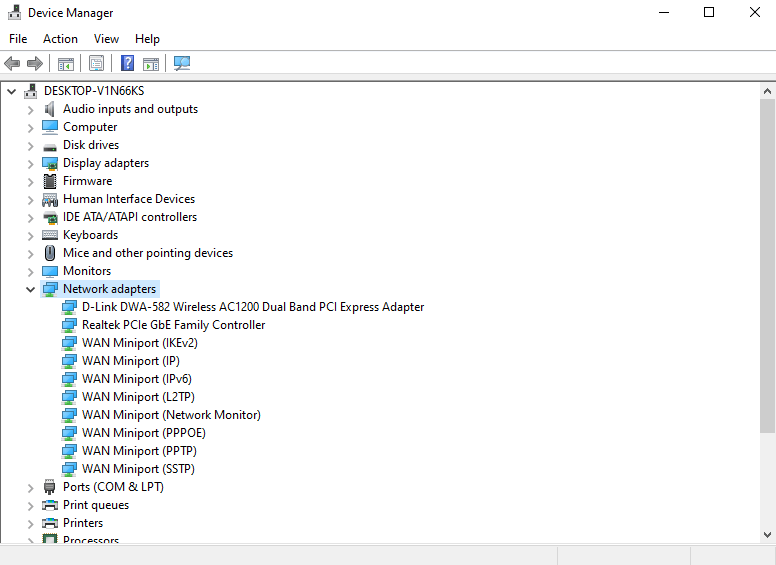This screenshot has height=565, width=776.
Task: Select the Network adapters label
Action: click(109, 289)
